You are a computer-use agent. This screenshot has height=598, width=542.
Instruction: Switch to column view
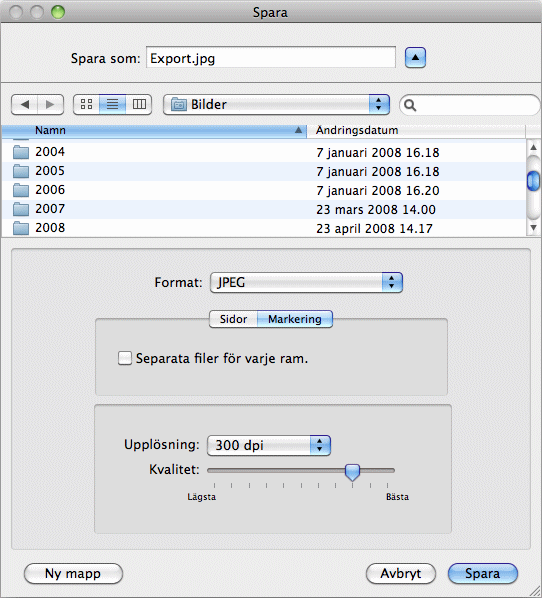coord(139,104)
